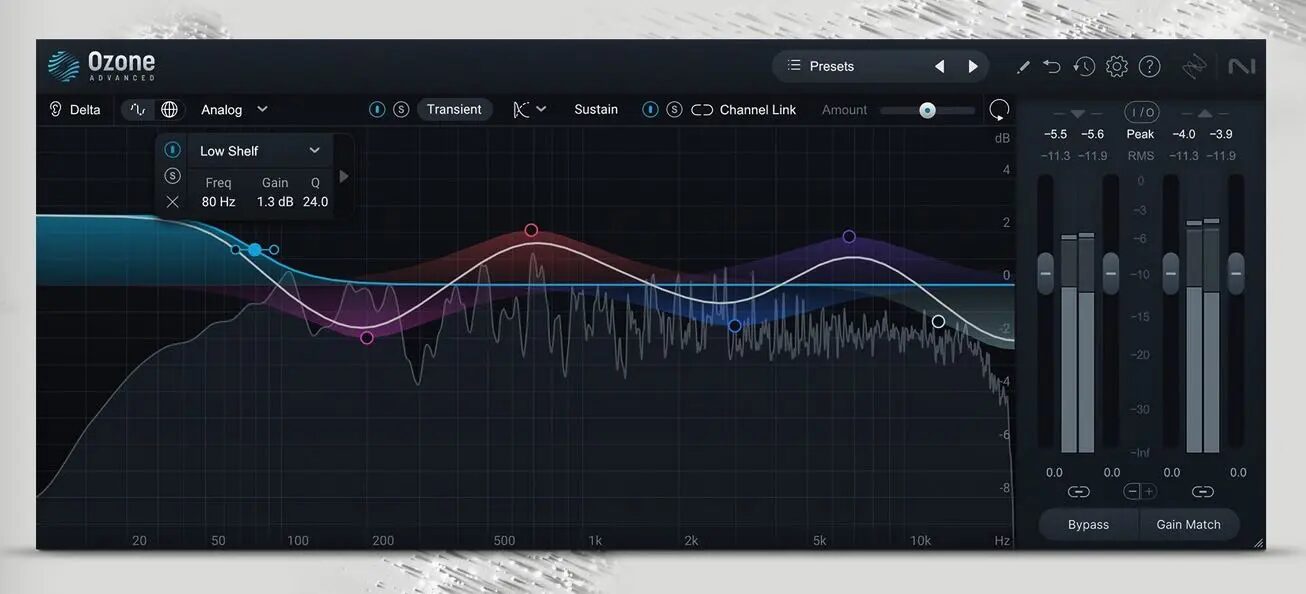Open the Analog mode dropdown

click(234, 109)
